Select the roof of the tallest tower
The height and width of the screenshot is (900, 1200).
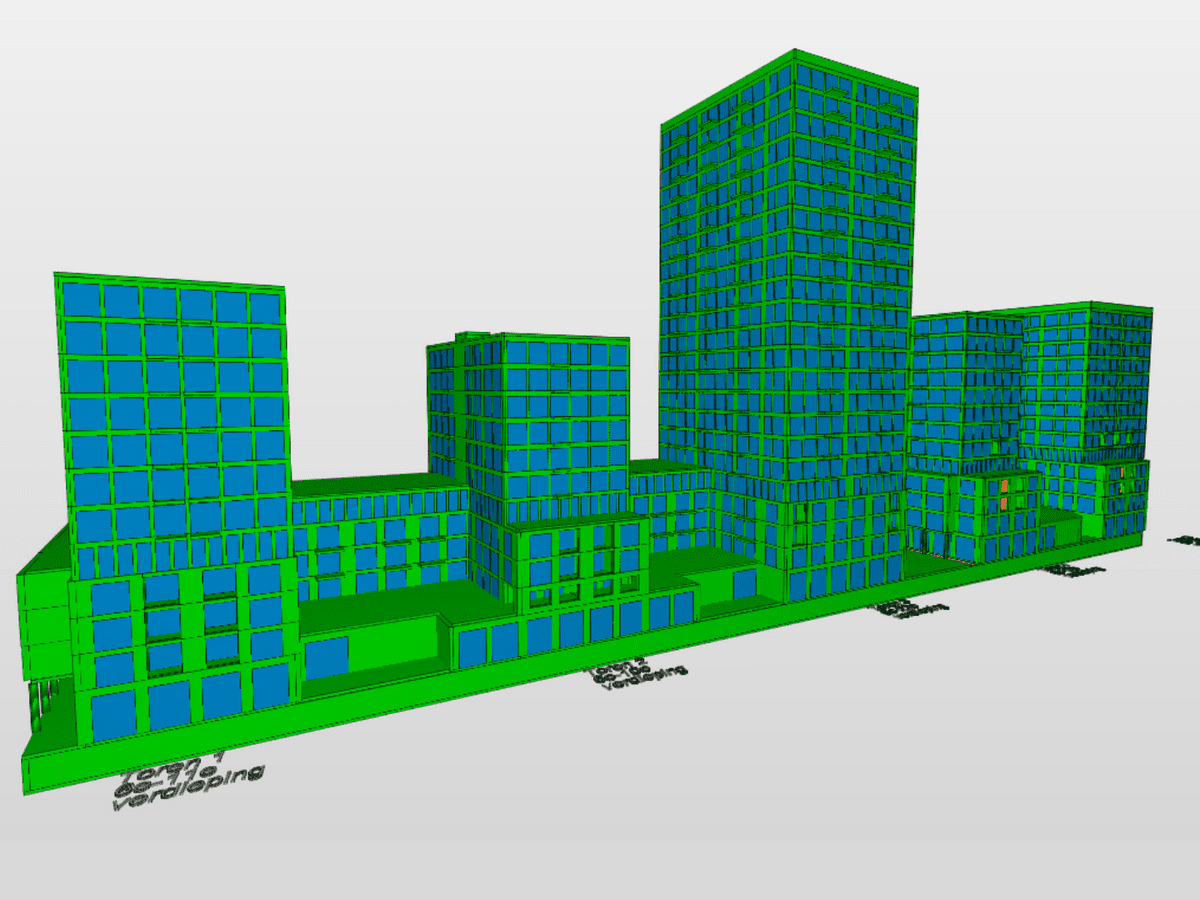(790, 68)
